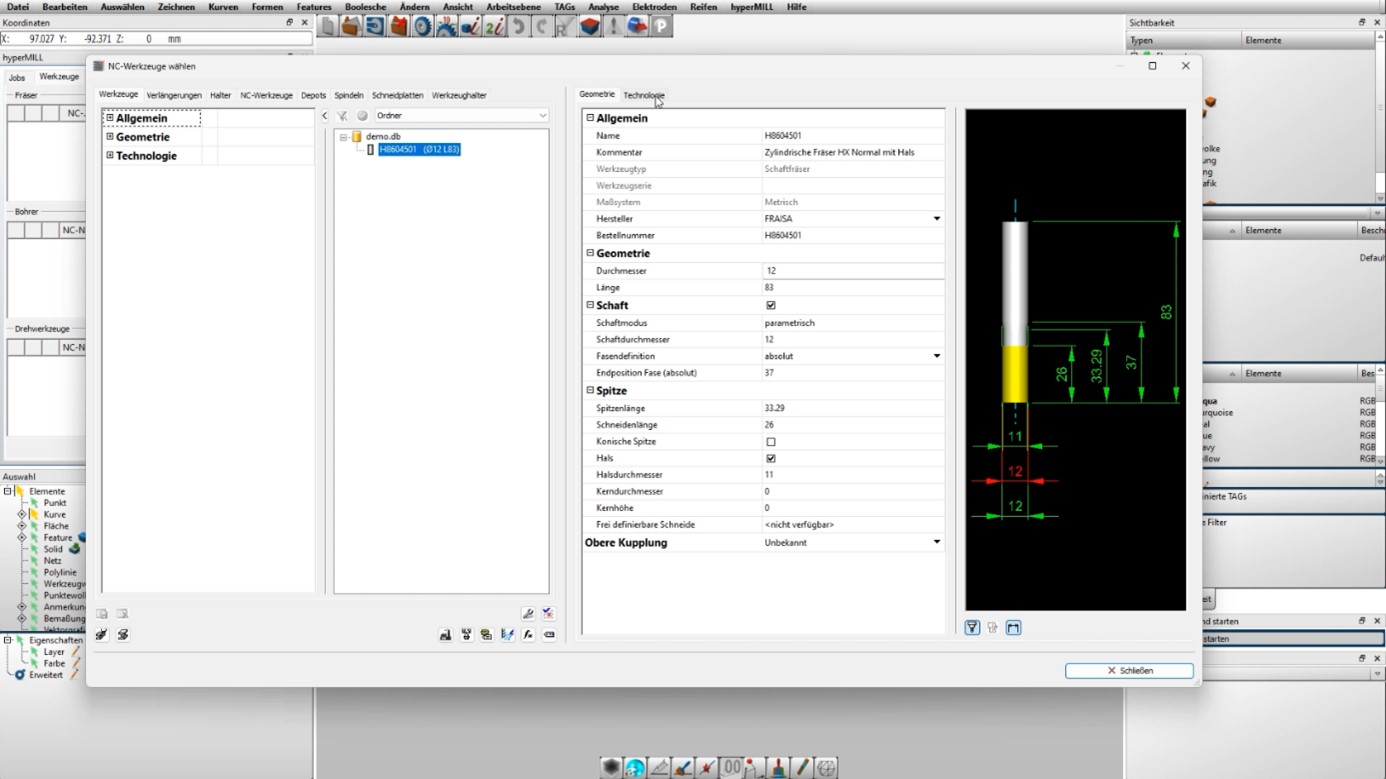
Task: Select tool H8604501 (Ø12 L83) in tree
Action: (x=419, y=150)
